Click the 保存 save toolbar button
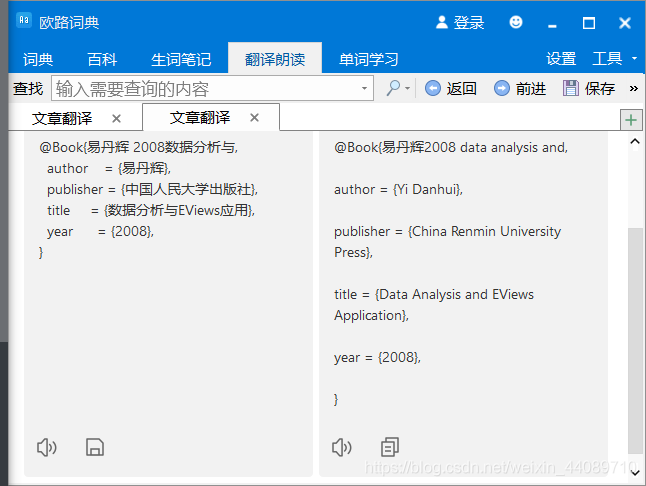 click(589, 88)
